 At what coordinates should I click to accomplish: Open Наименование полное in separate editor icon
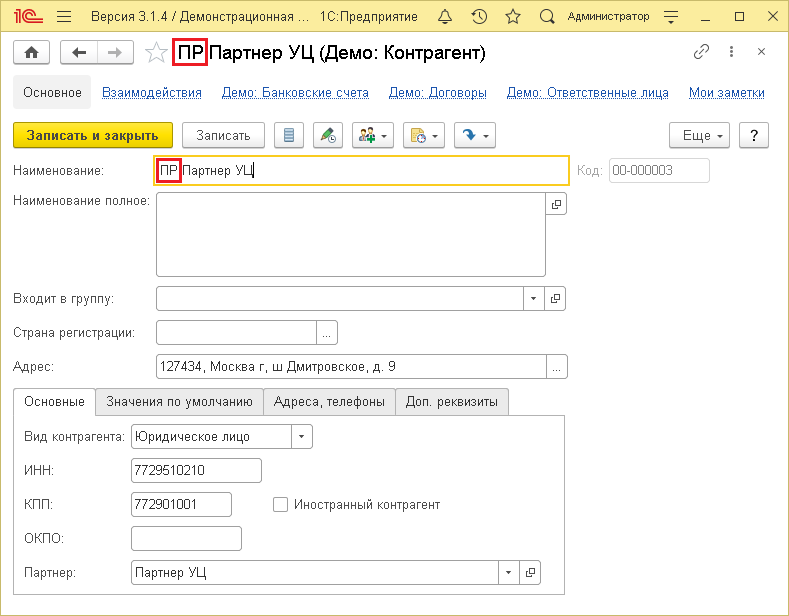(556, 204)
